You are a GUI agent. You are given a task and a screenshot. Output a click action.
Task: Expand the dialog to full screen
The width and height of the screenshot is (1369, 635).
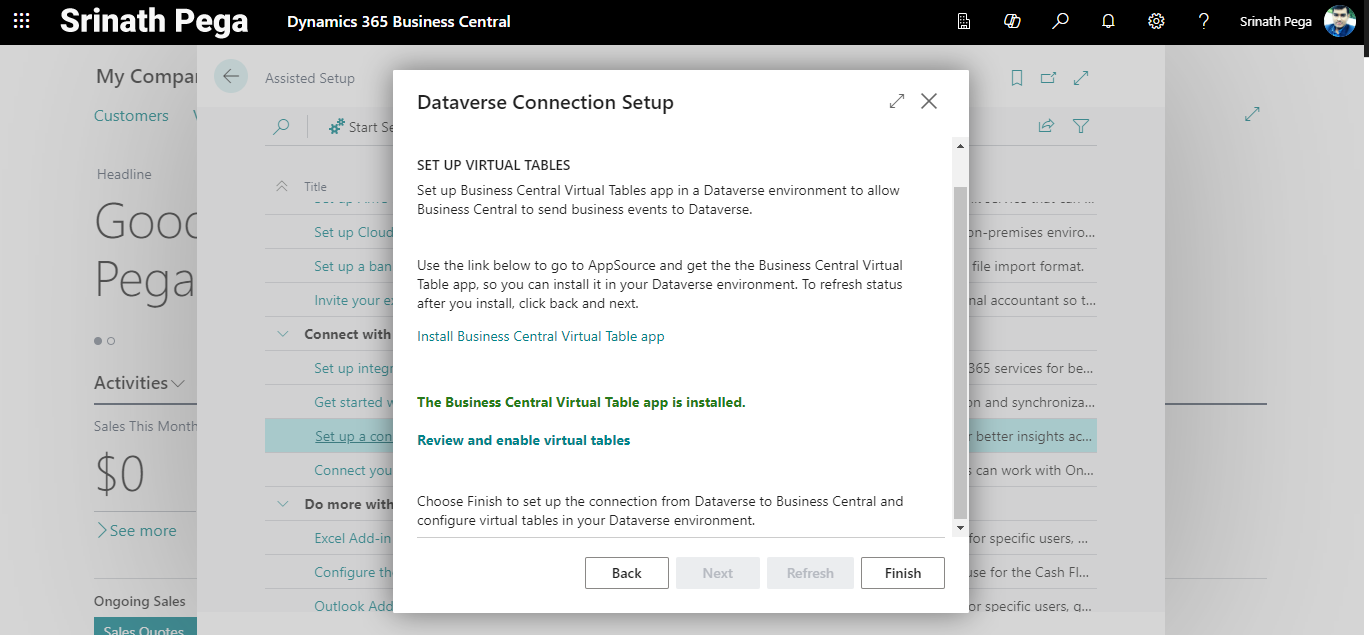[896, 101]
